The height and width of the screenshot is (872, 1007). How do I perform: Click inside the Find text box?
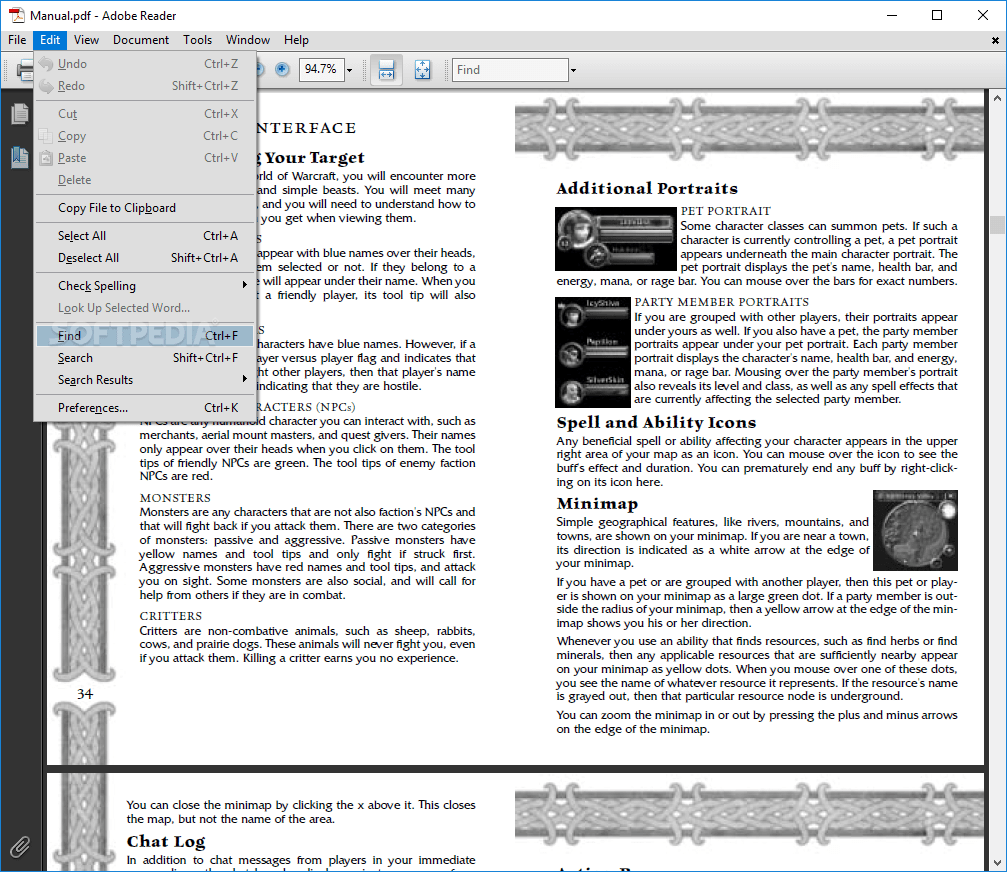click(x=511, y=69)
